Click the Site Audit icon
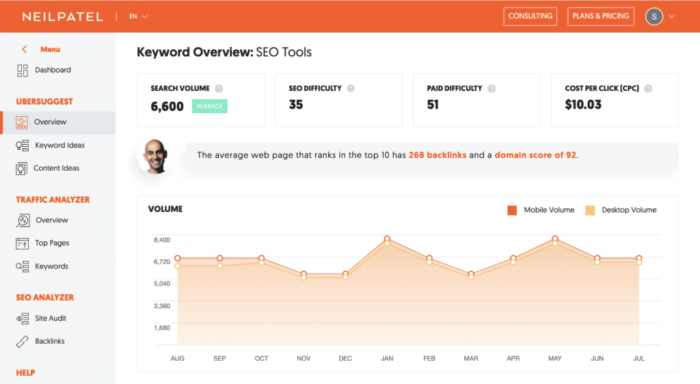 (22, 318)
